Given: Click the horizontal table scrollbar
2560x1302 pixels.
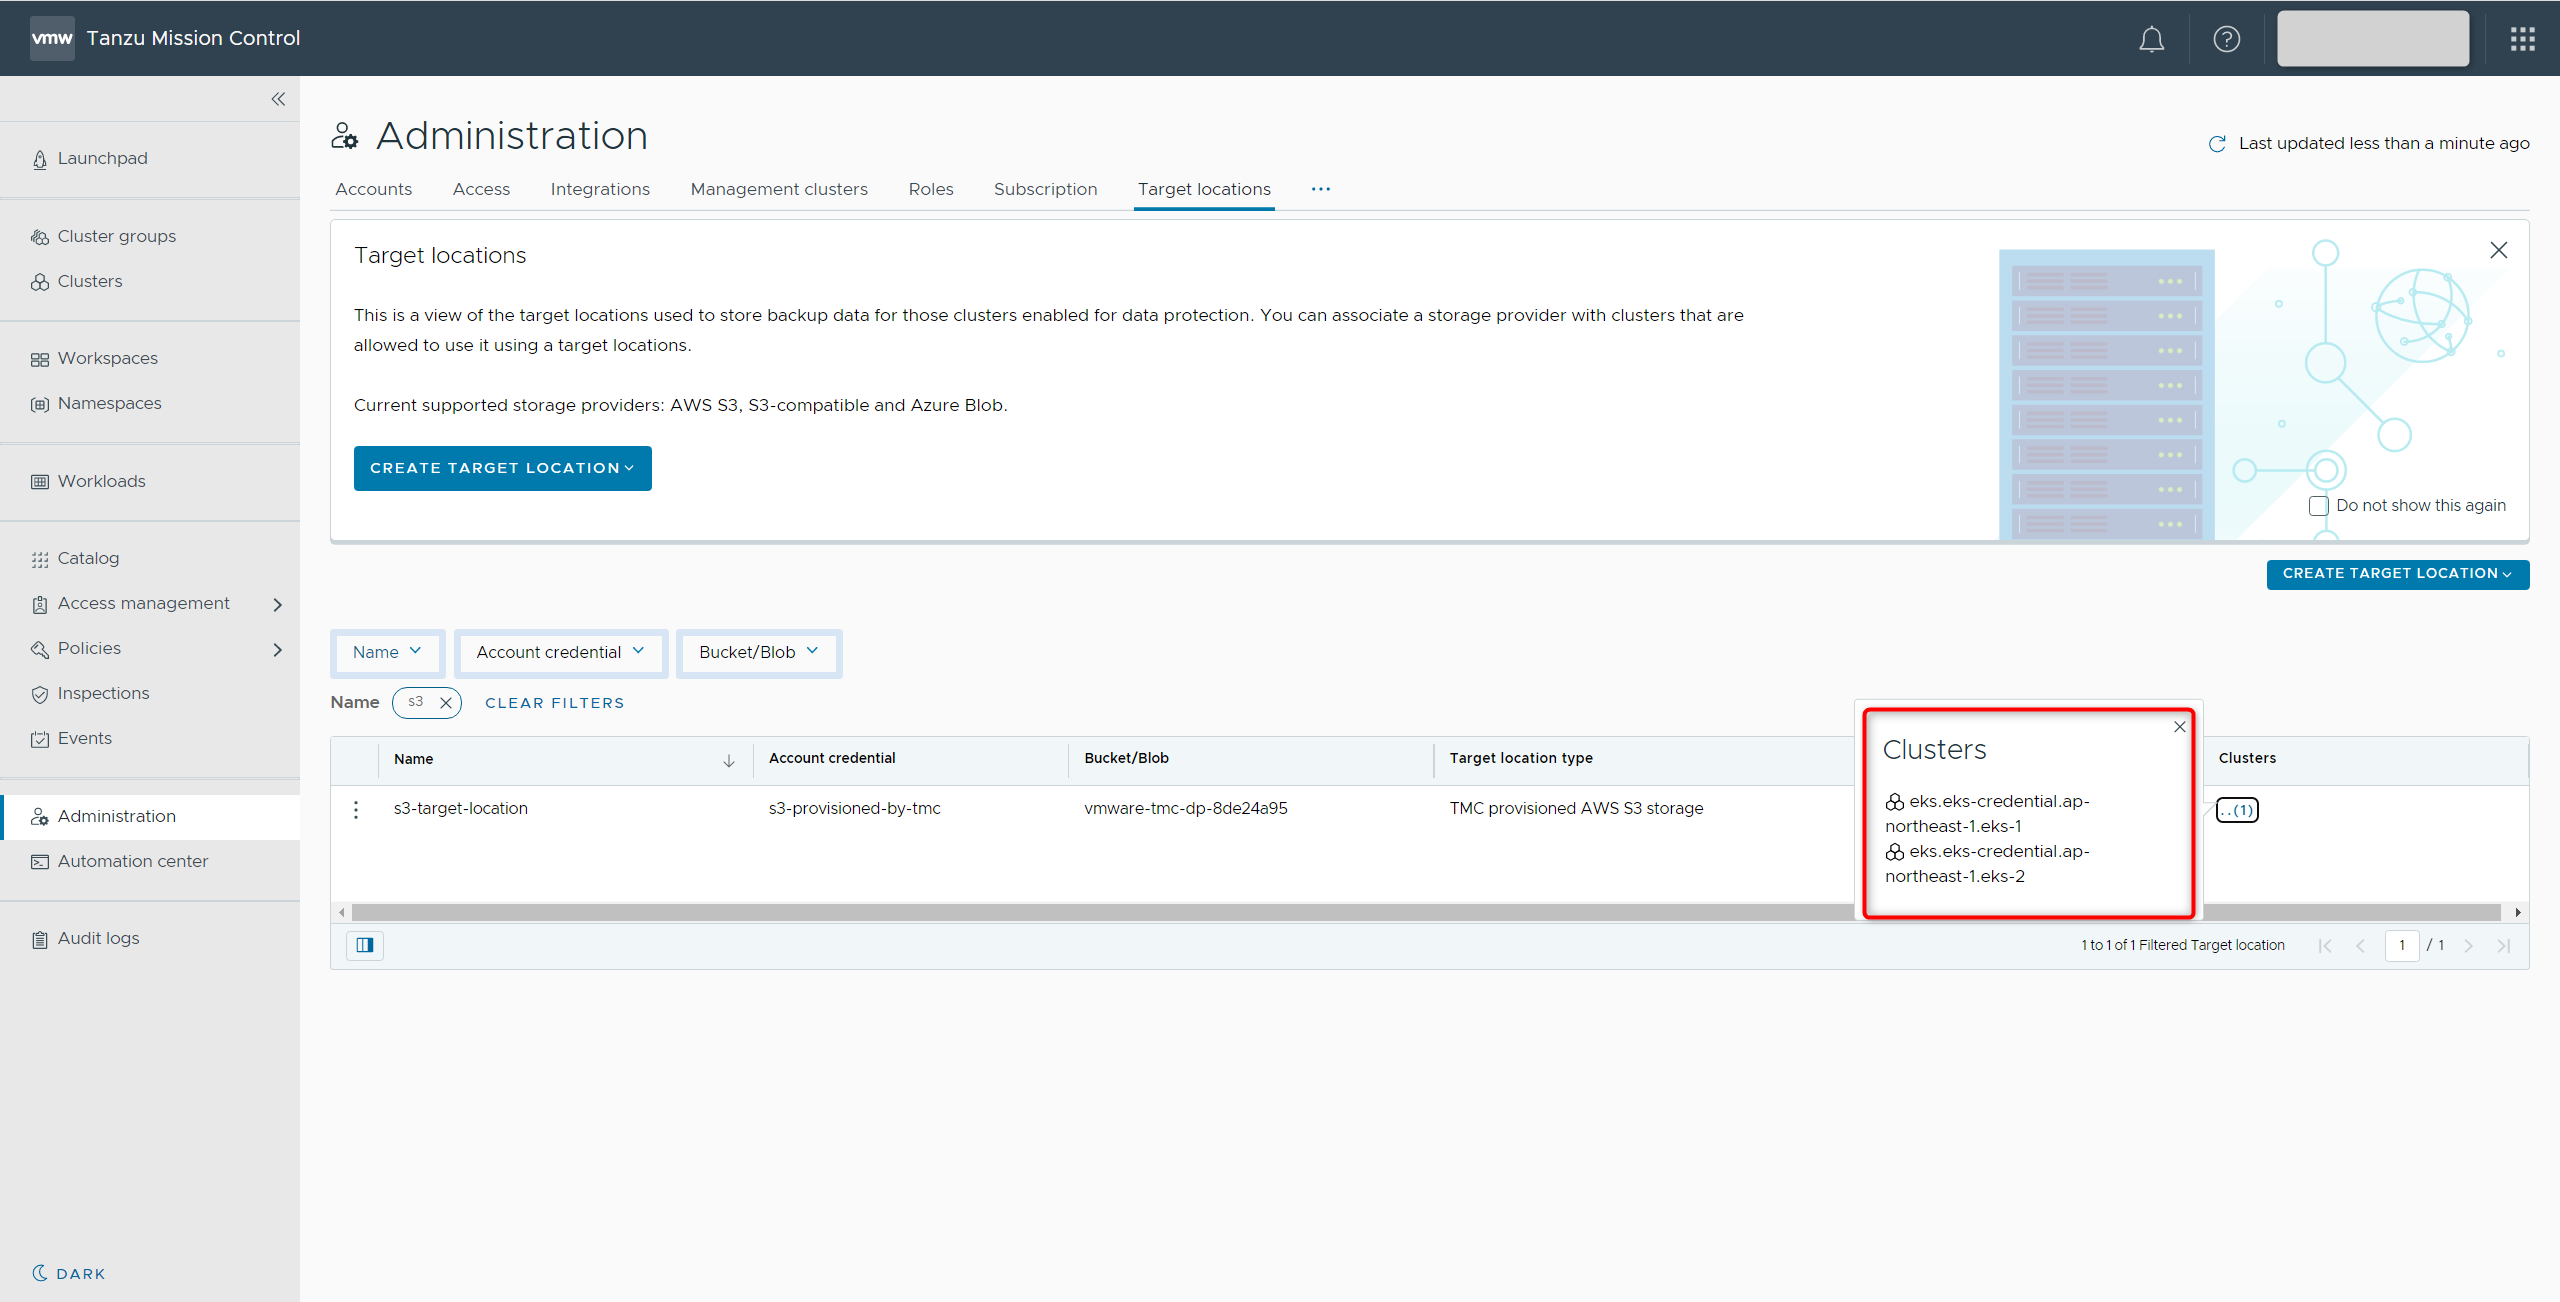Looking at the screenshot, I should tap(1100, 912).
